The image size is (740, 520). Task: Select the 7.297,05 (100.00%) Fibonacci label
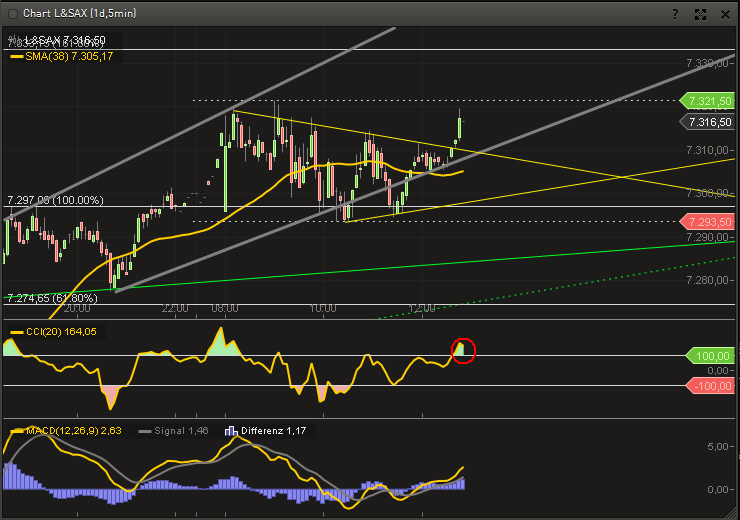(56, 200)
